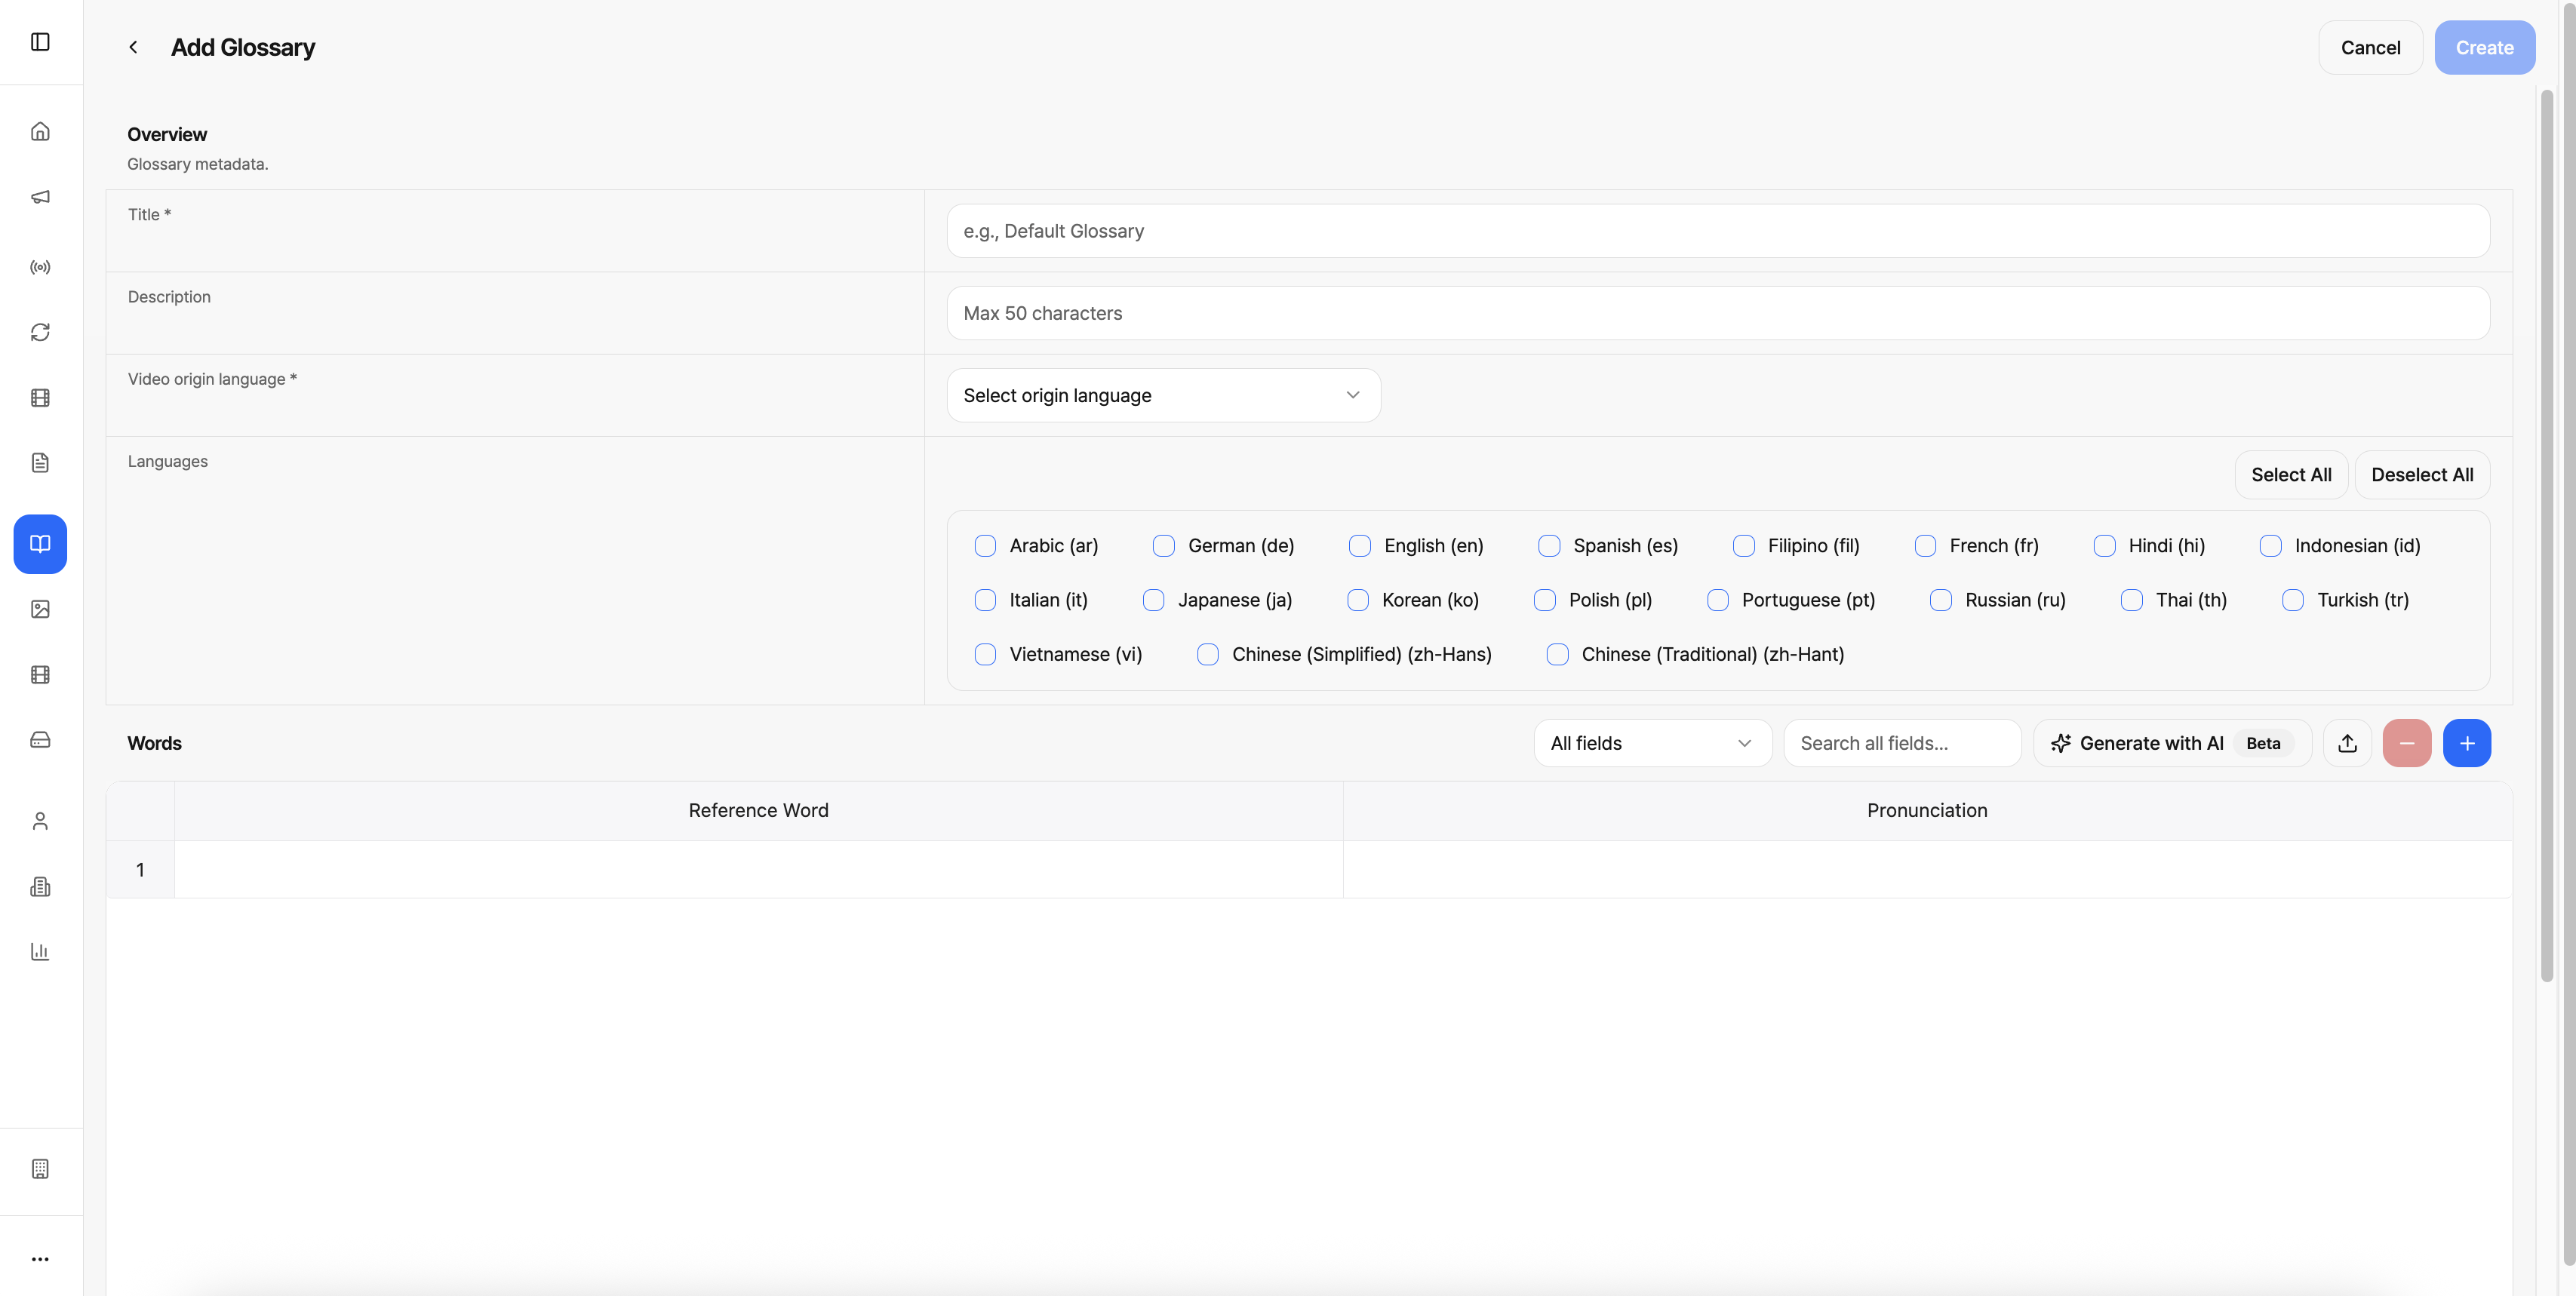Toggle the sidebar panel icon
Screen dimensions: 2576x1296
(40, 42)
